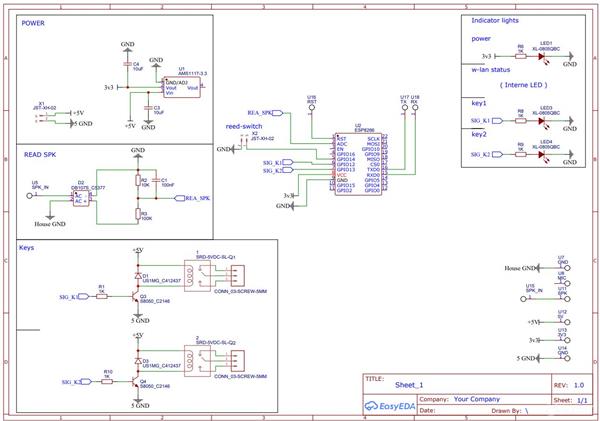
Task: Select the Indicator lights heading text
Action: coord(495,20)
